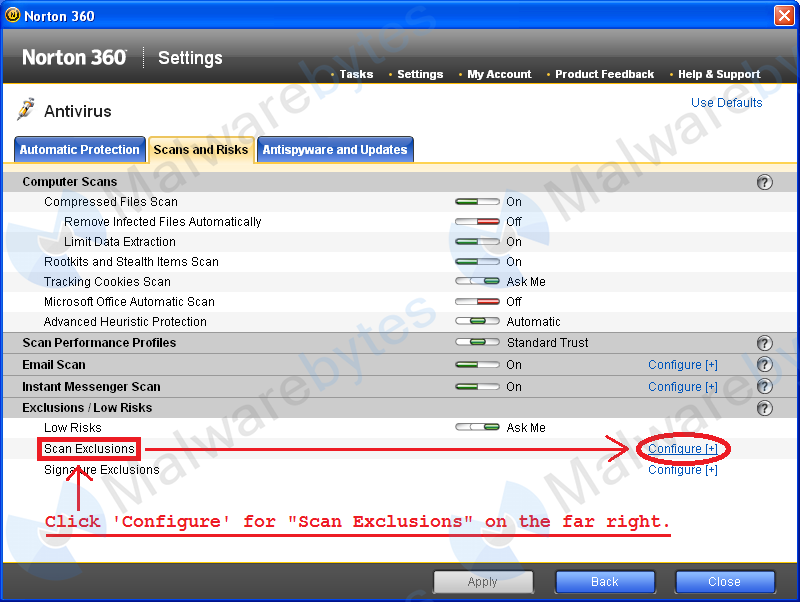The width and height of the screenshot is (800, 602).
Task: Toggle Limit Data Extraction switch
Action: click(x=477, y=241)
